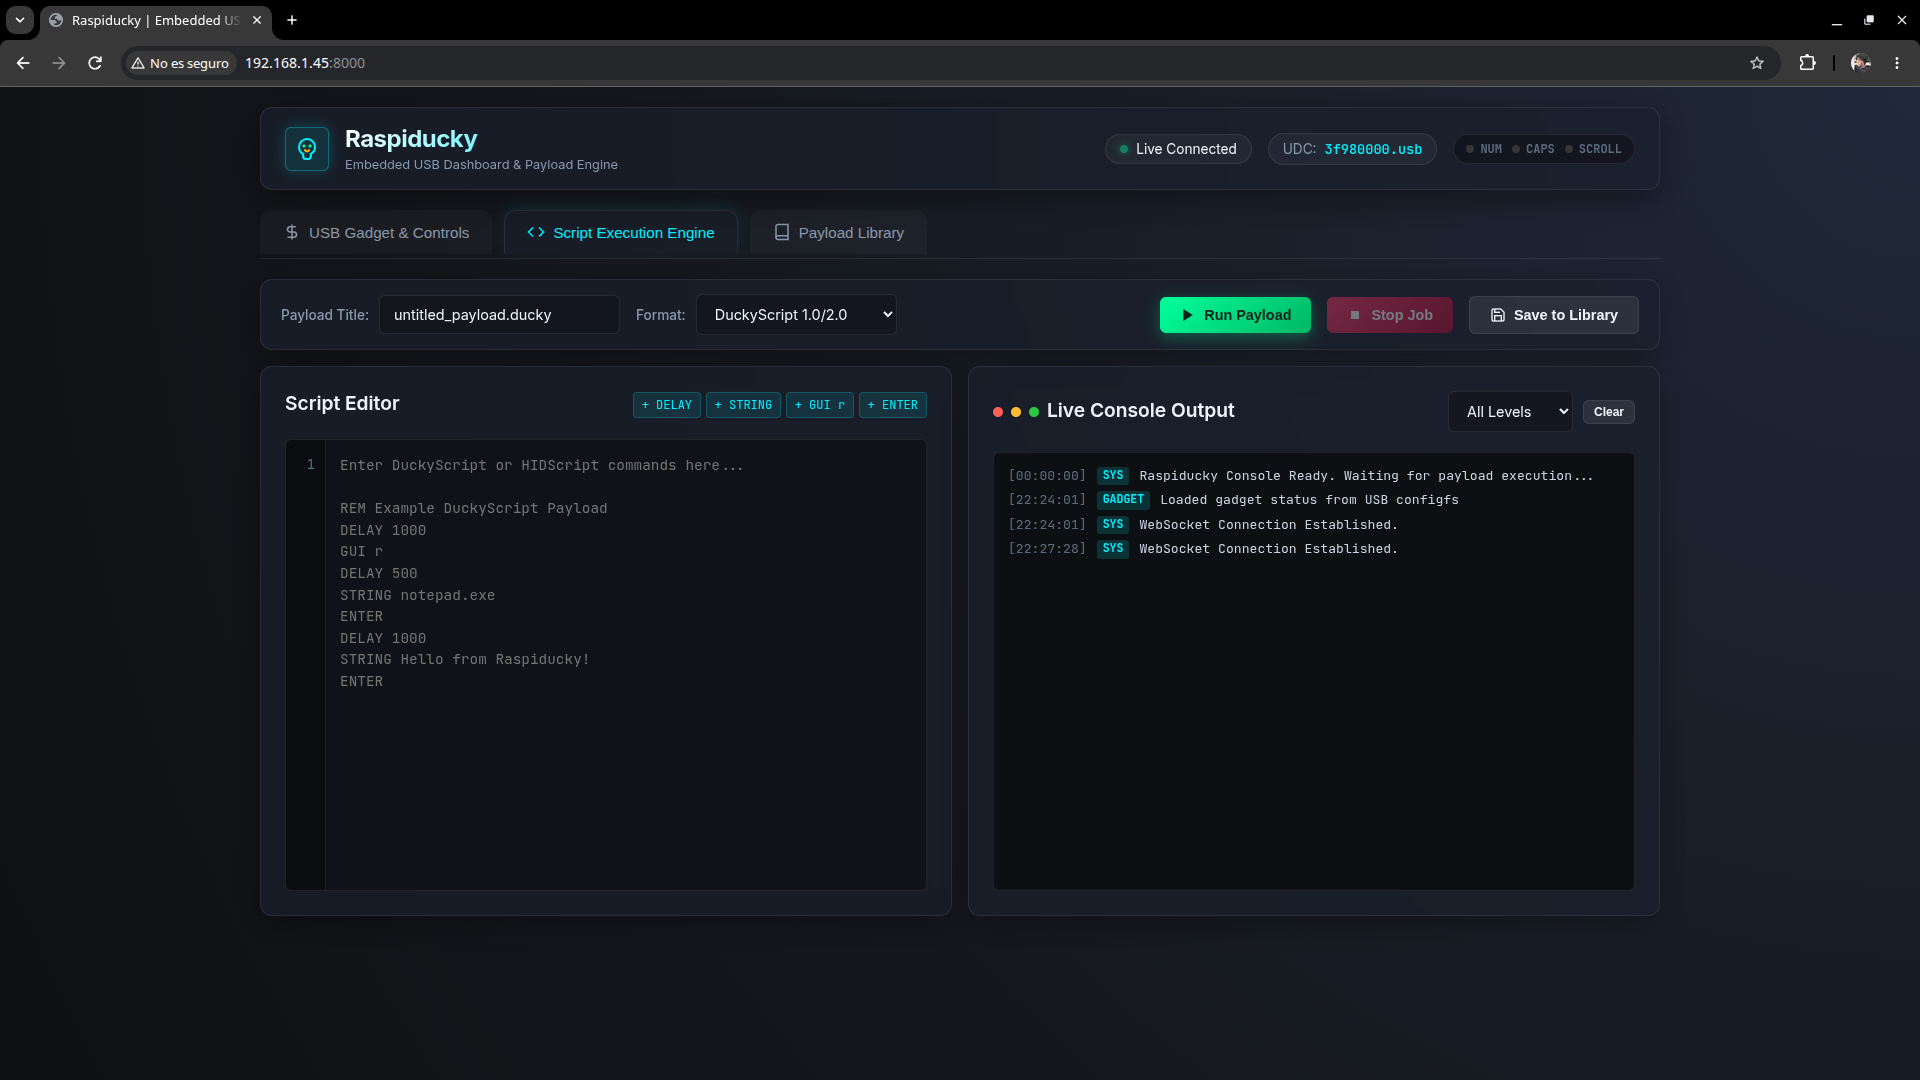Switch to the Payload Library tab
Viewport: 1920px width, 1080px height.
(839, 233)
